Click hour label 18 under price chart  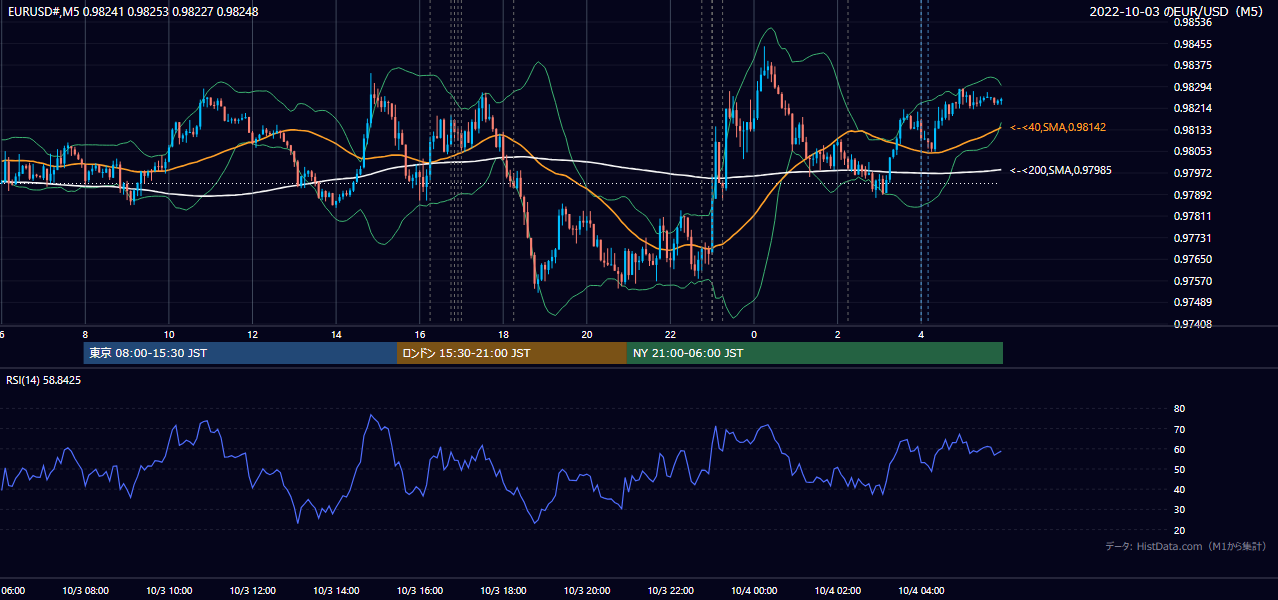(x=503, y=335)
